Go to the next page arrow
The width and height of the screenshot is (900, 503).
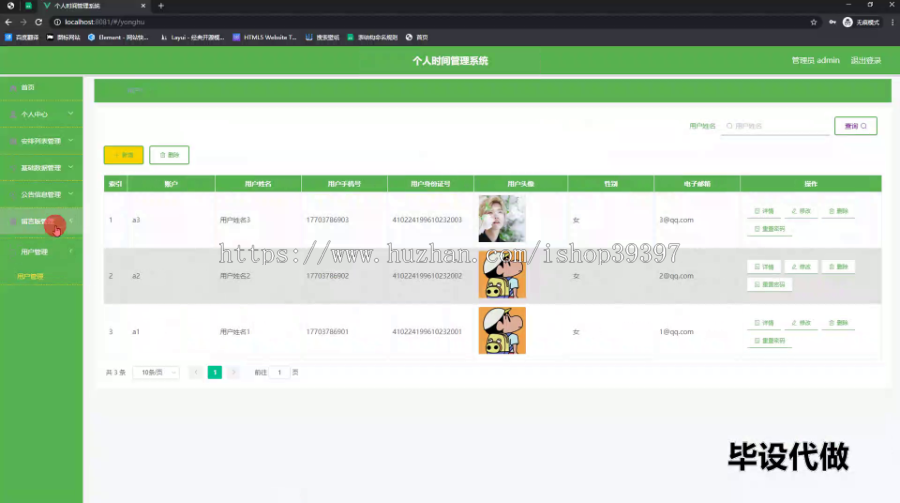(234, 373)
